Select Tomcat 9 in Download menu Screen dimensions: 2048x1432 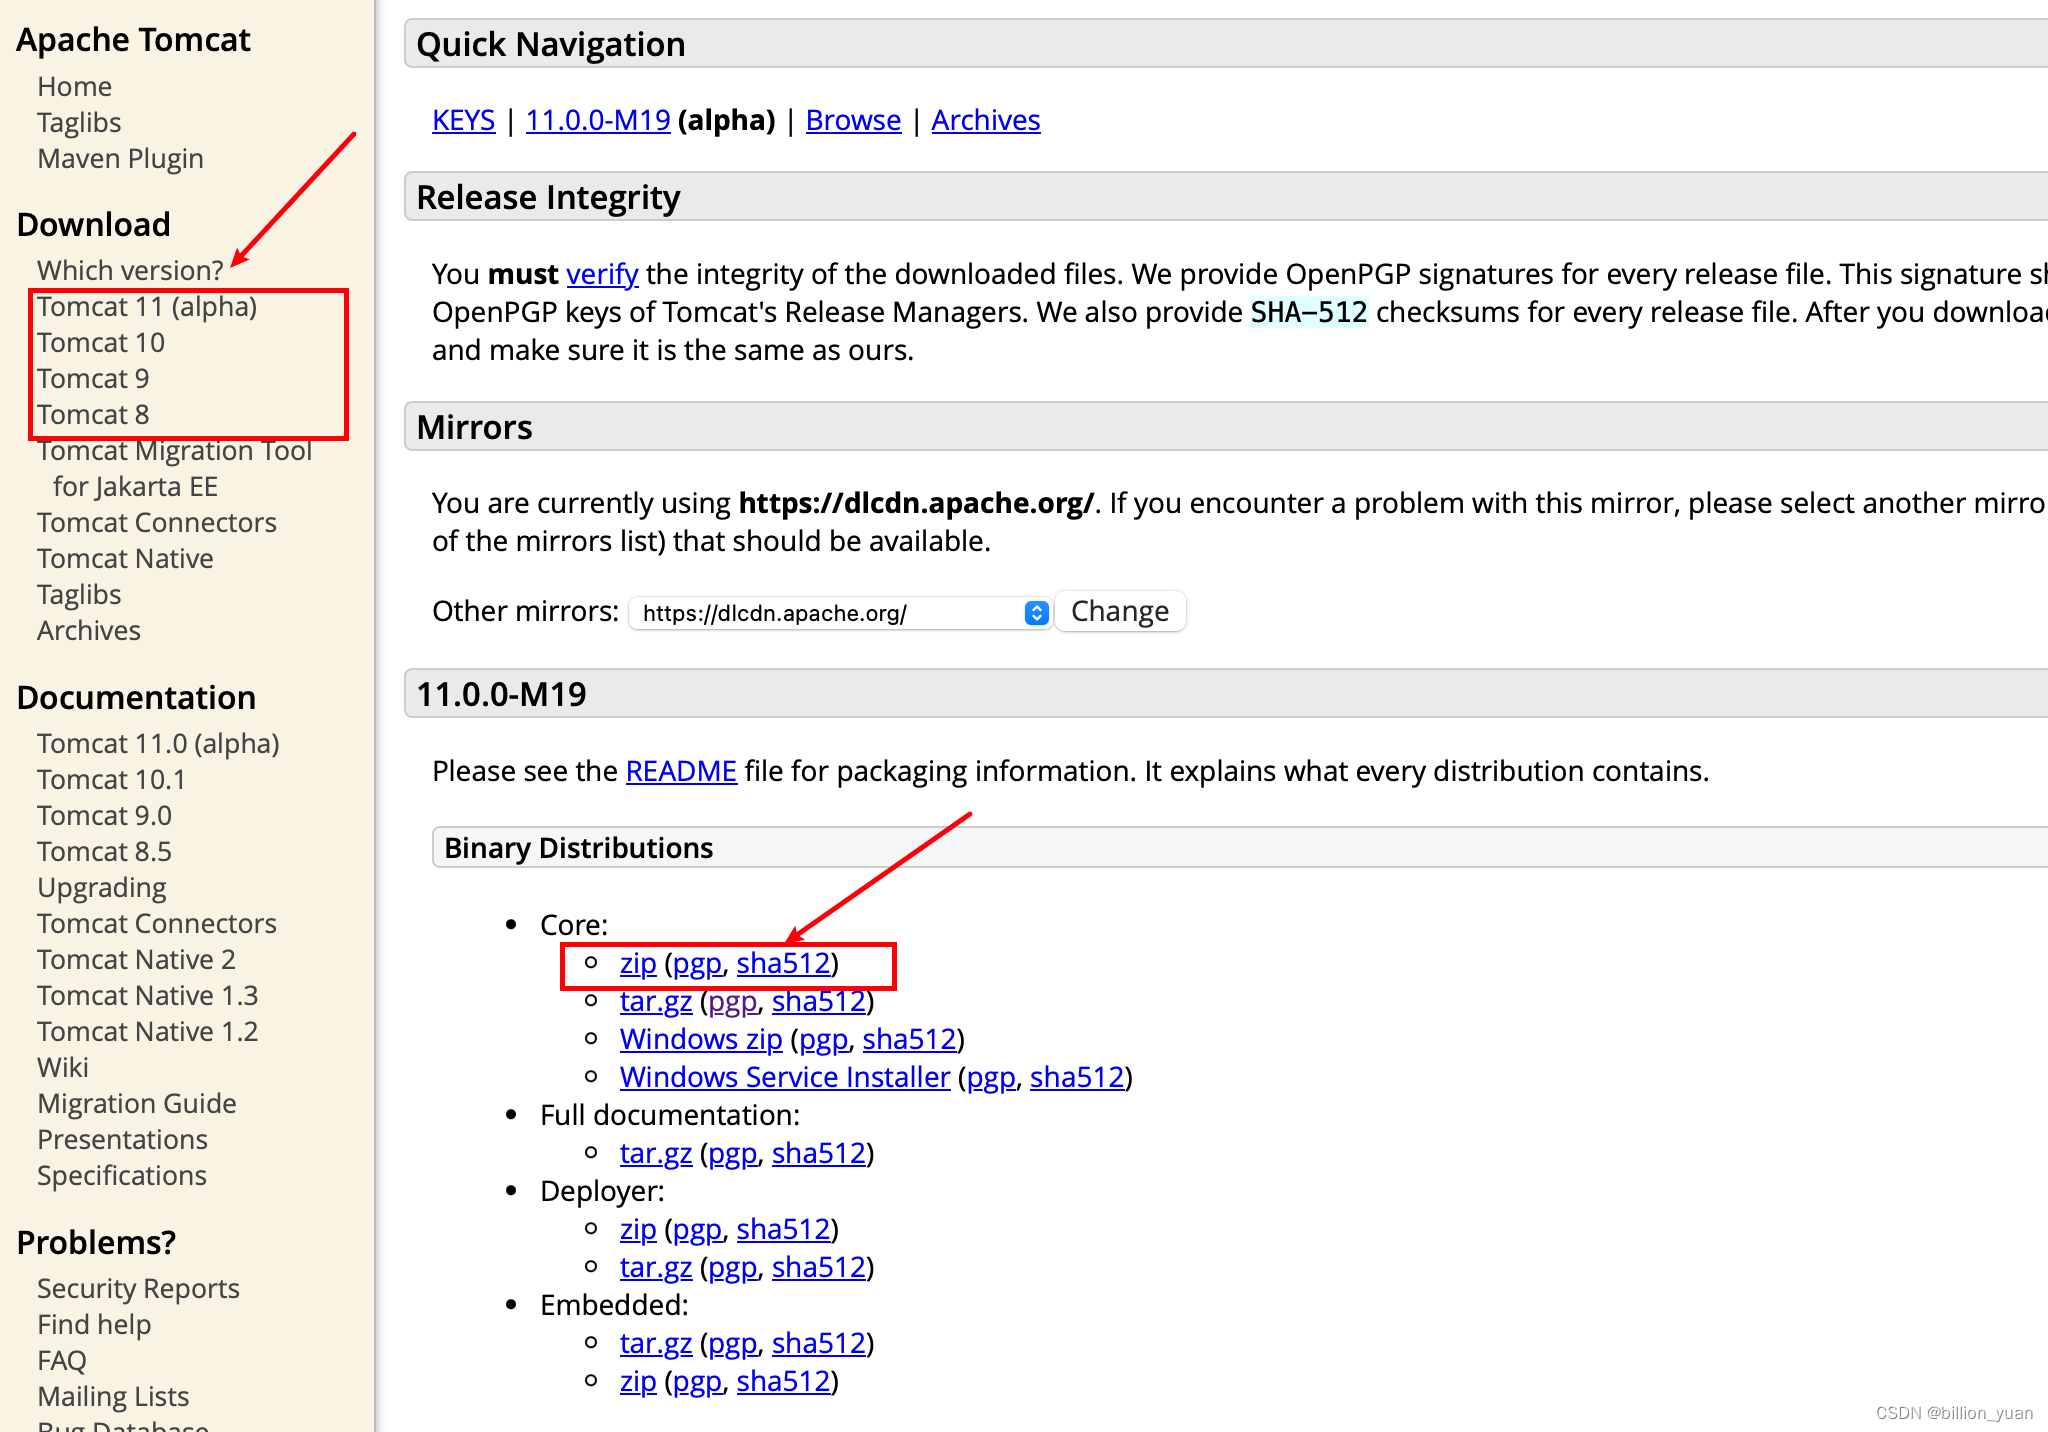point(93,379)
